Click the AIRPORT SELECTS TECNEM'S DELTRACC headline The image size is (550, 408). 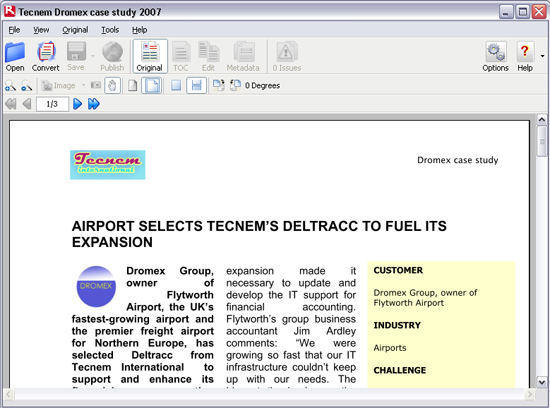tap(259, 234)
